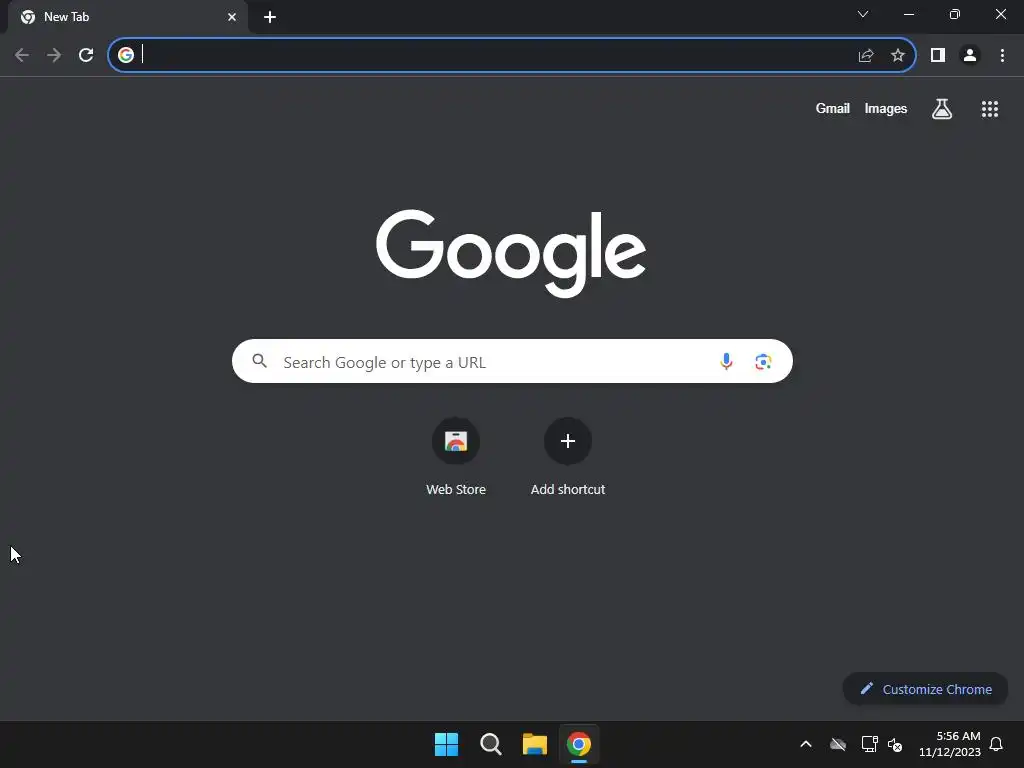The width and height of the screenshot is (1024, 768).
Task: Show hidden system tray icons
Action: 806,744
